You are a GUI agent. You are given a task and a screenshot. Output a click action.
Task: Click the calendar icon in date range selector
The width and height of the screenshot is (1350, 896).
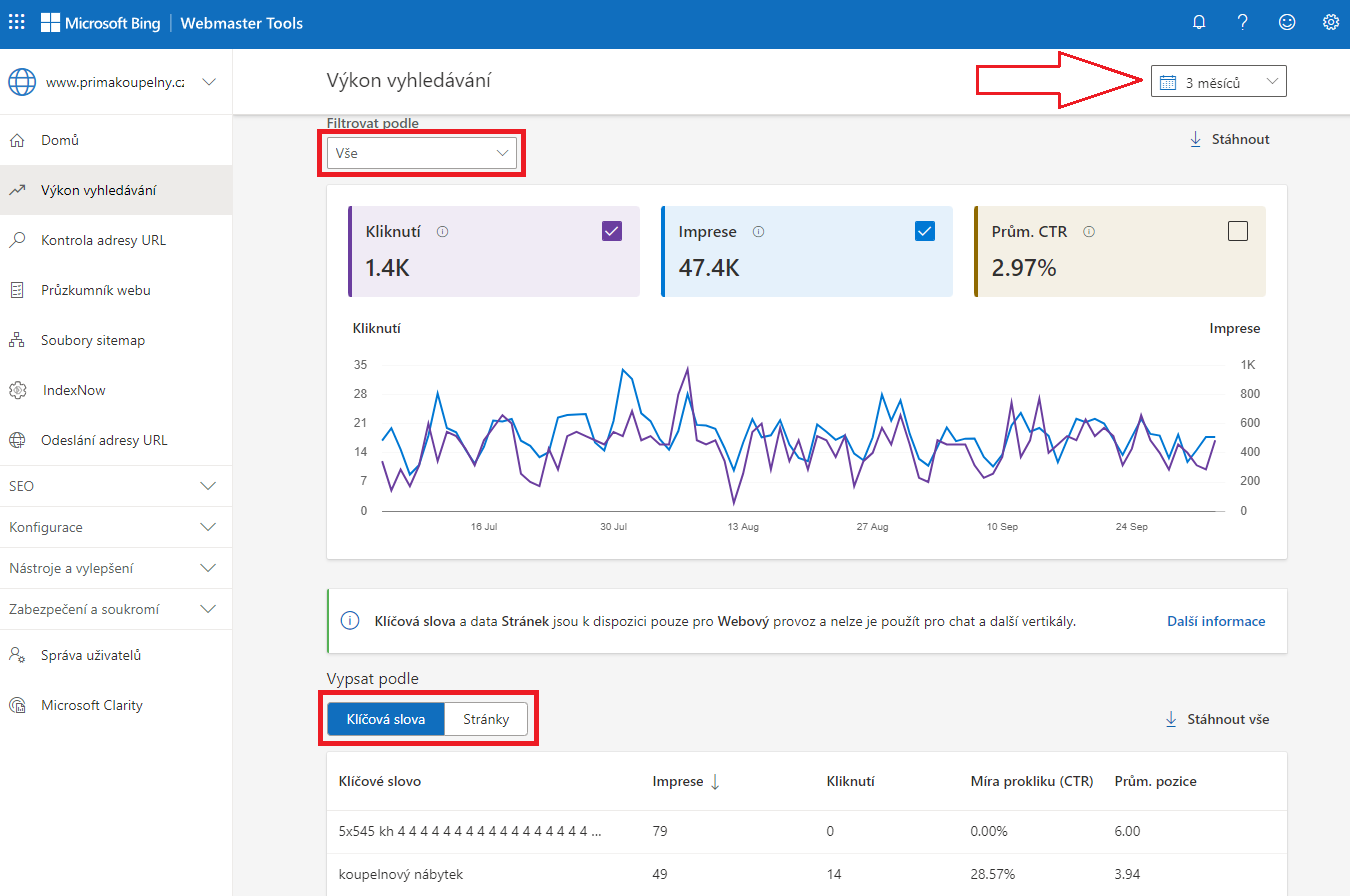pyautogui.click(x=1167, y=82)
